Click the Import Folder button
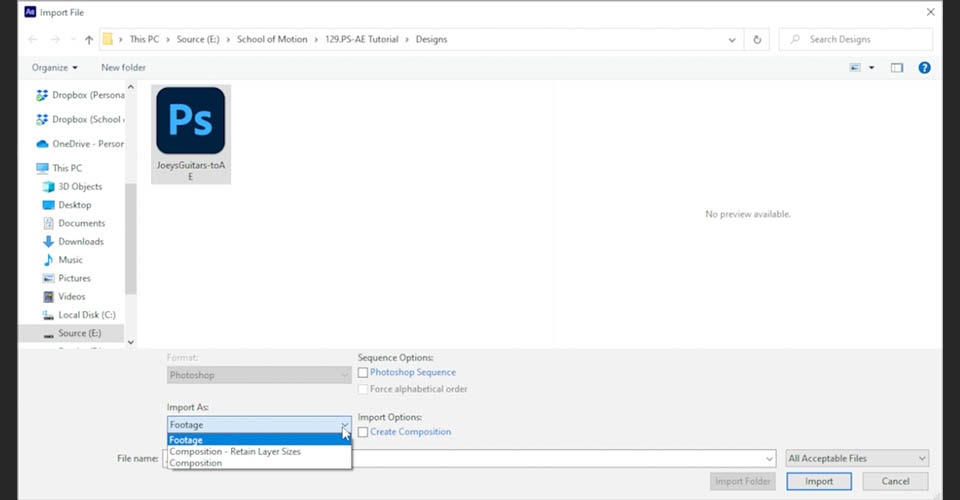The width and height of the screenshot is (960, 500). point(743,482)
